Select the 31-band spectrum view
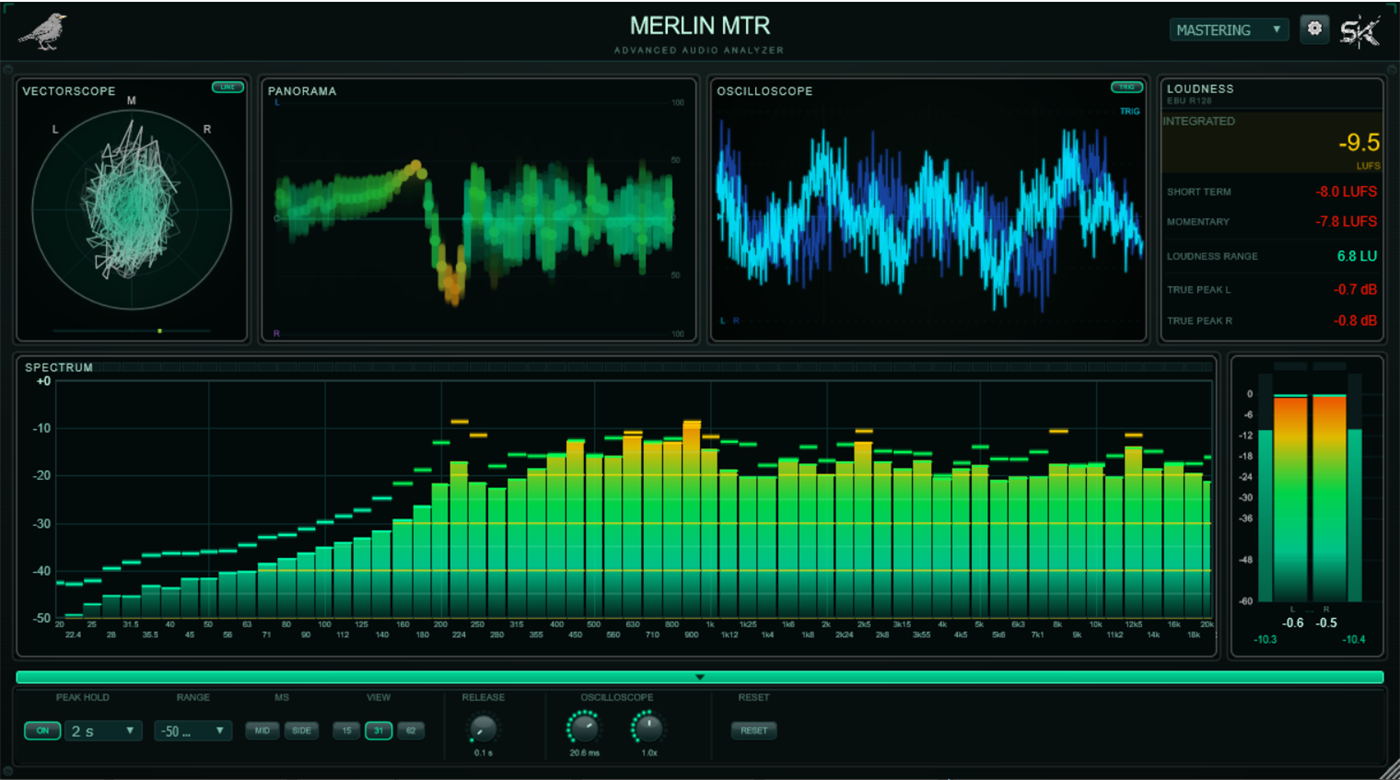Image resolution: width=1400 pixels, height=780 pixels. pos(378,731)
